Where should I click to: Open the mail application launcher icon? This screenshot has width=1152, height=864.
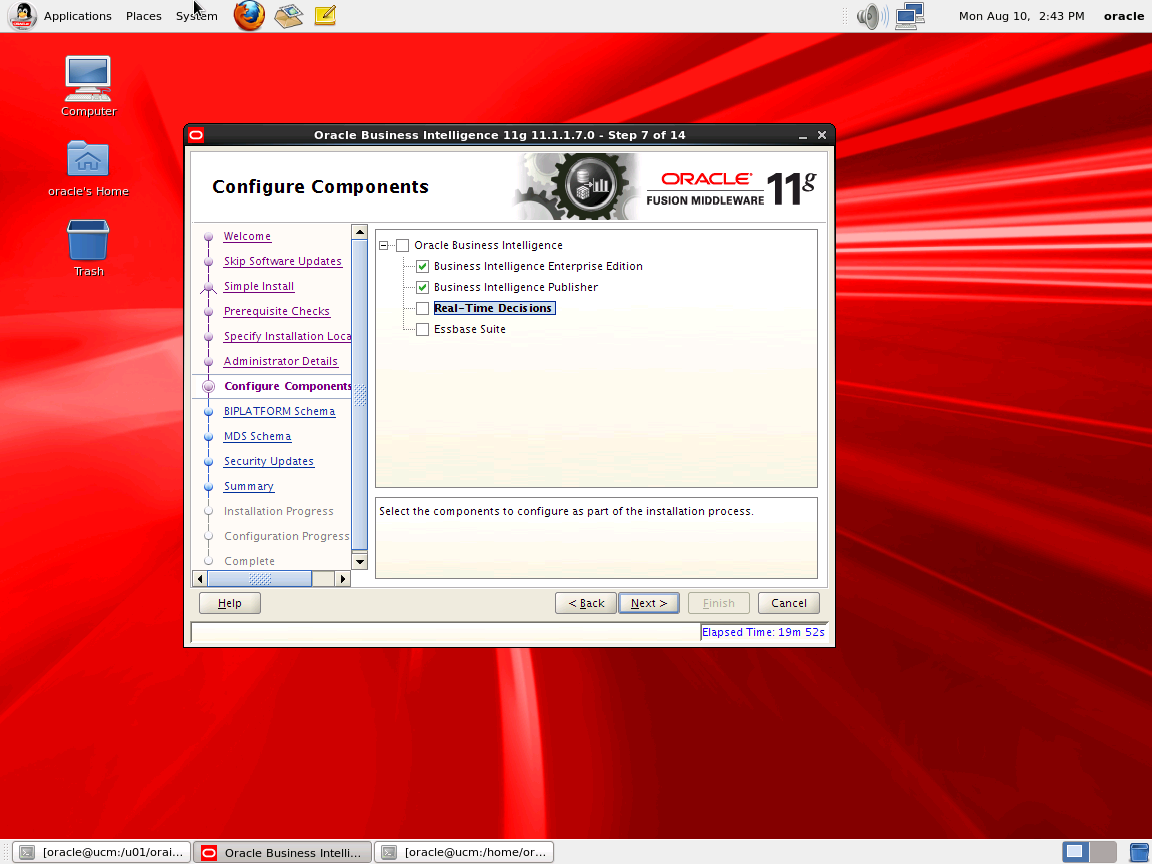[289, 15]
